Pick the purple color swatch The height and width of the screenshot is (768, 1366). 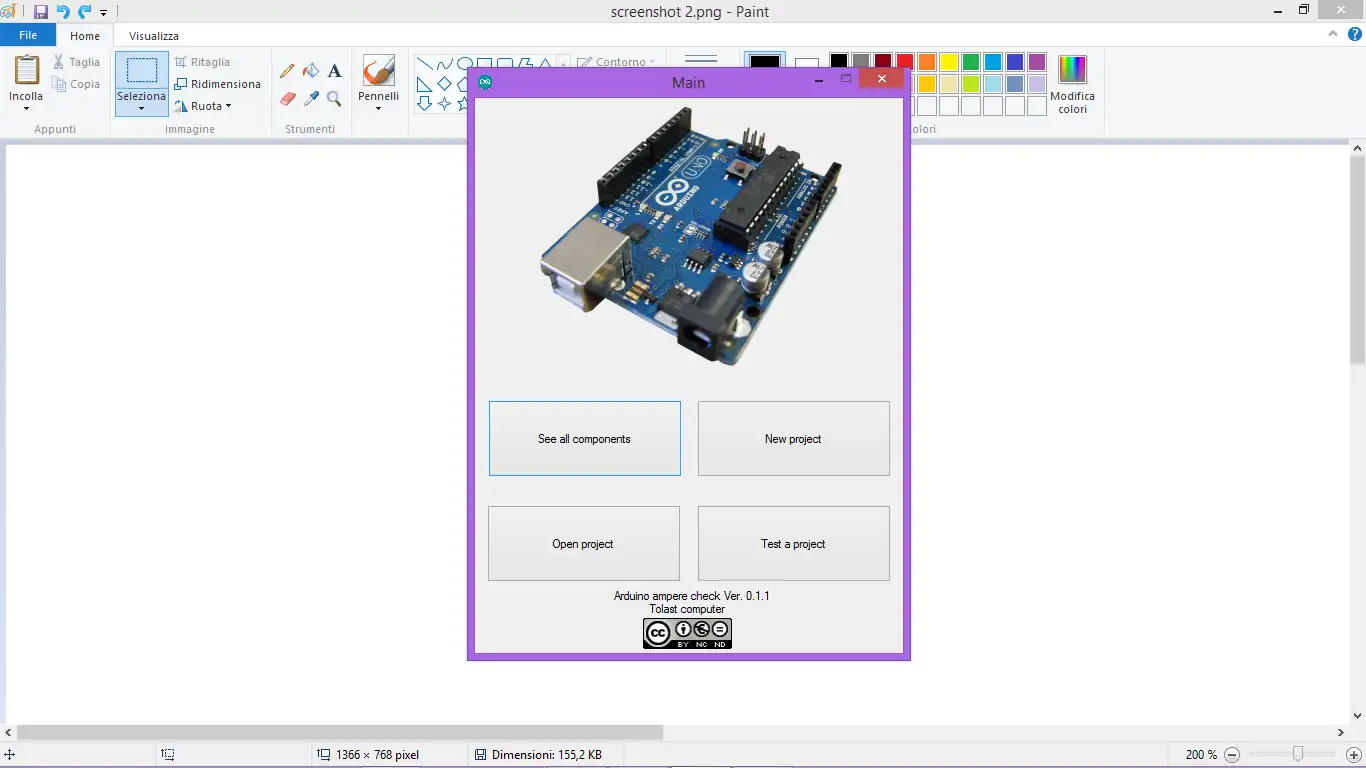[1037, 62]
